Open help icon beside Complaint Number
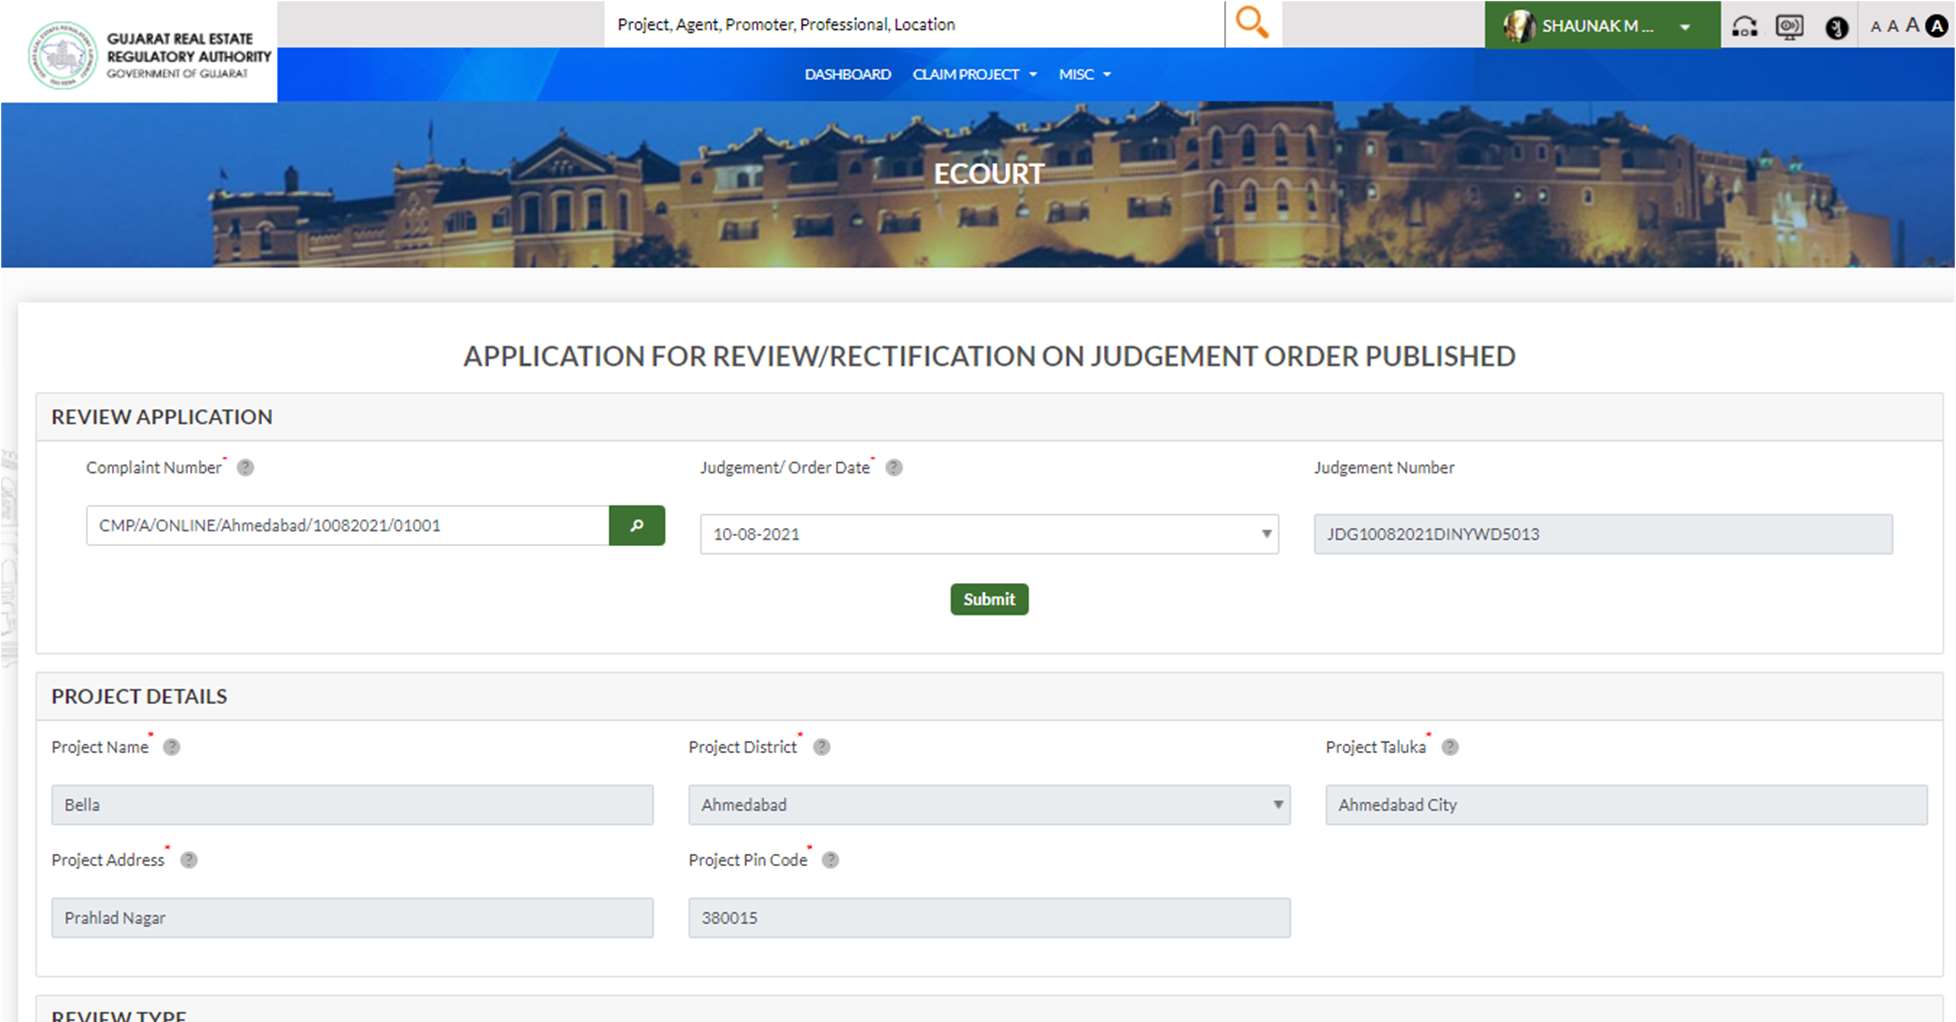Screen dimensions: 1956x1022 click(x=245, y=467)
